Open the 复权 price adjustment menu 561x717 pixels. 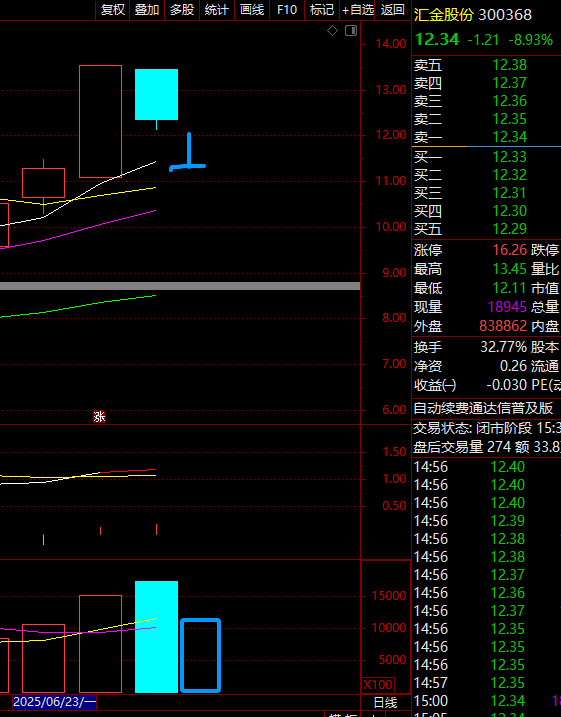pyautogui.click(x=112, y=10)
